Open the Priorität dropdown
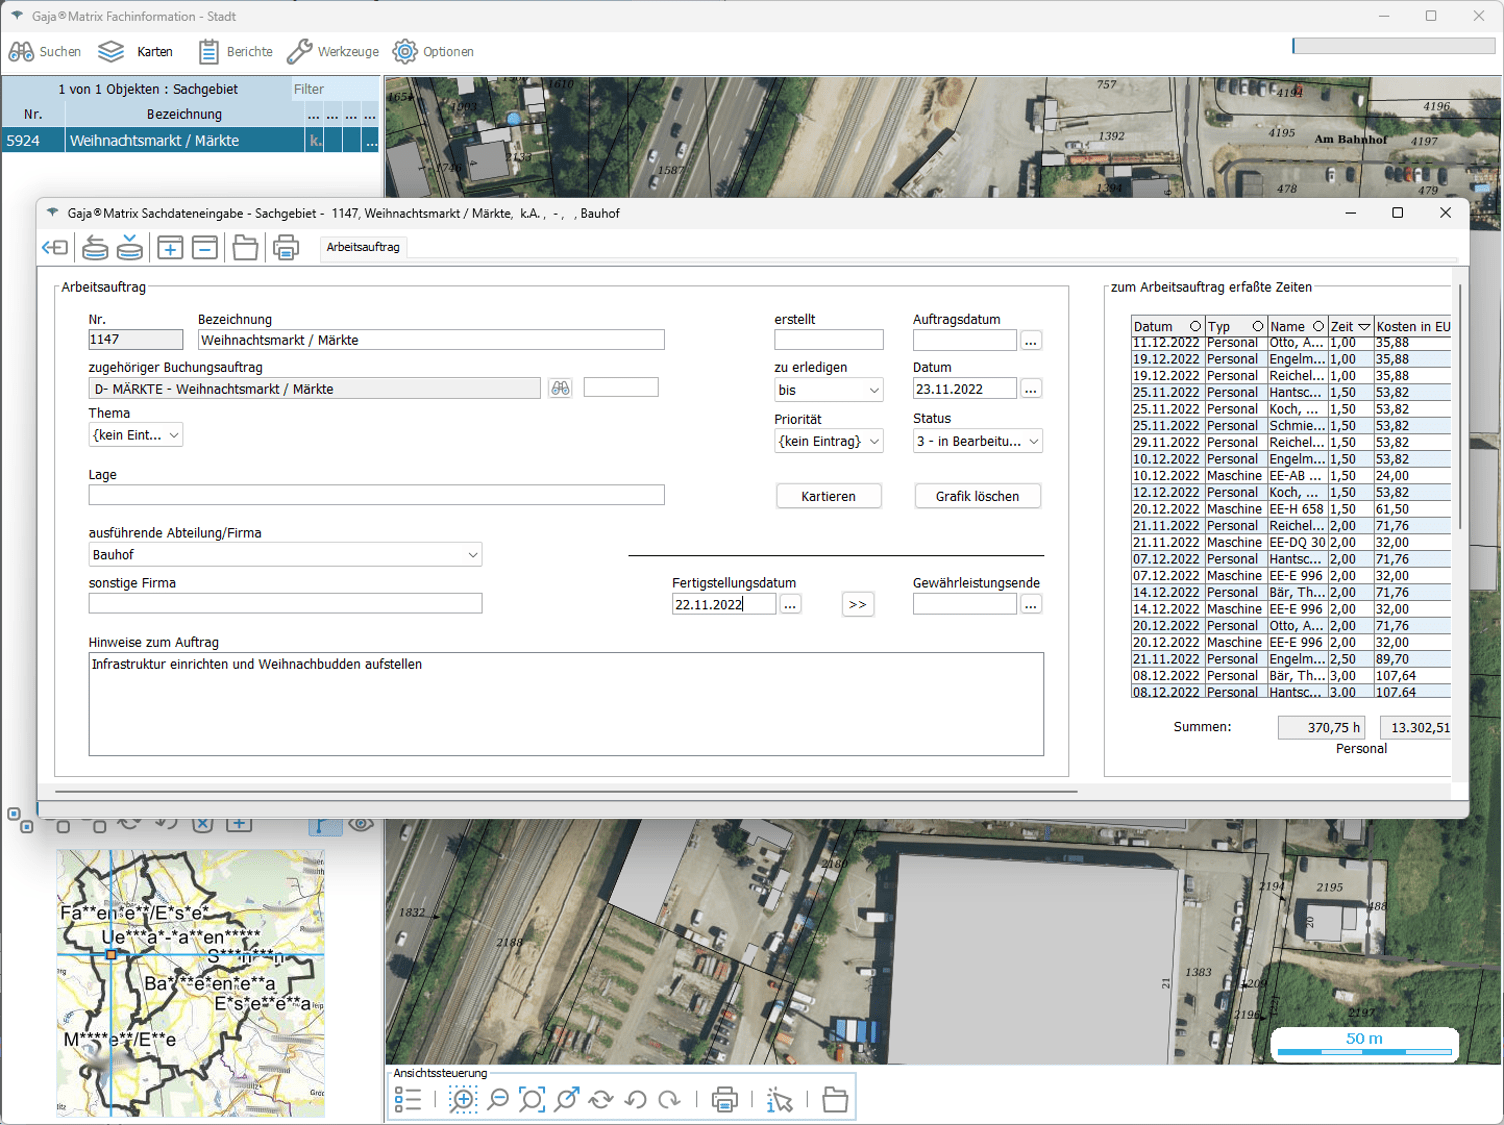 point(874,441)
